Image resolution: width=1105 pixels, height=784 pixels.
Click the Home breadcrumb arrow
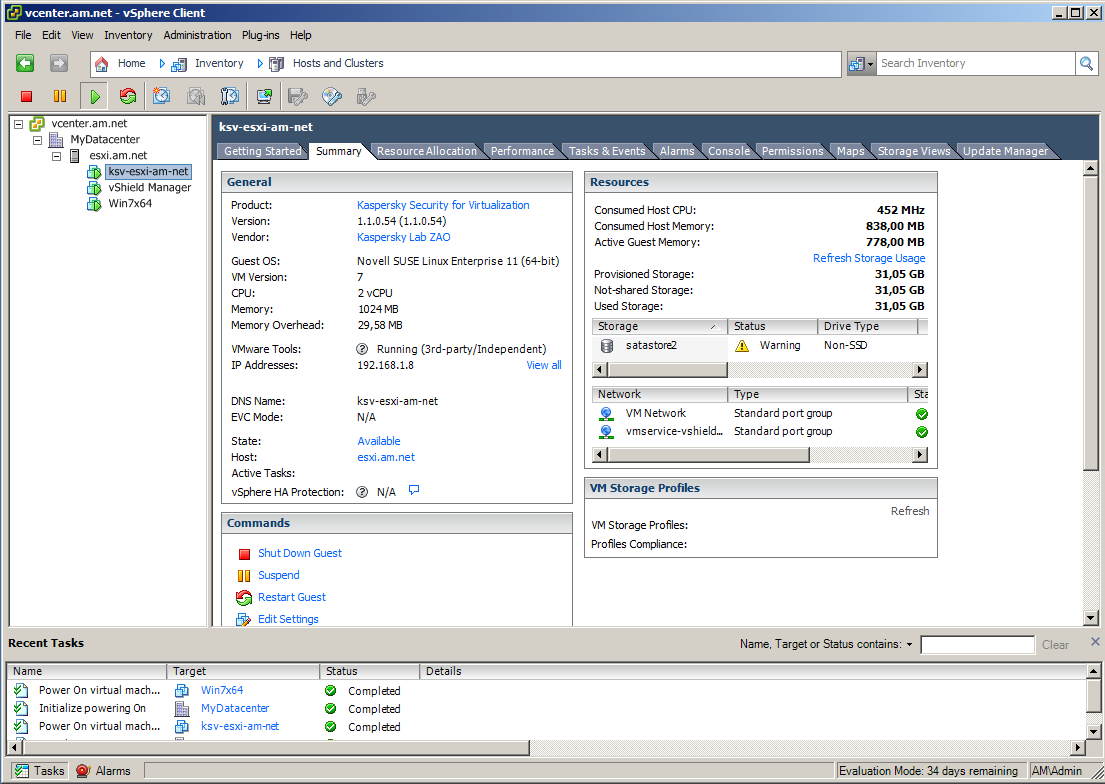[x=162, y=64]
